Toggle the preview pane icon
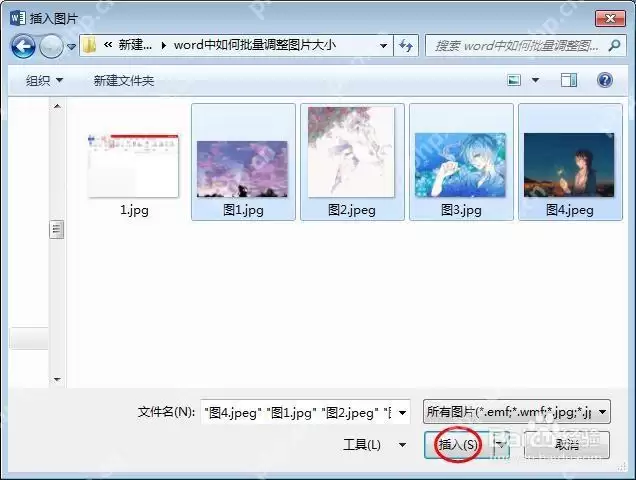This screenshot has width=636, height=480. (x=569, y=80)
